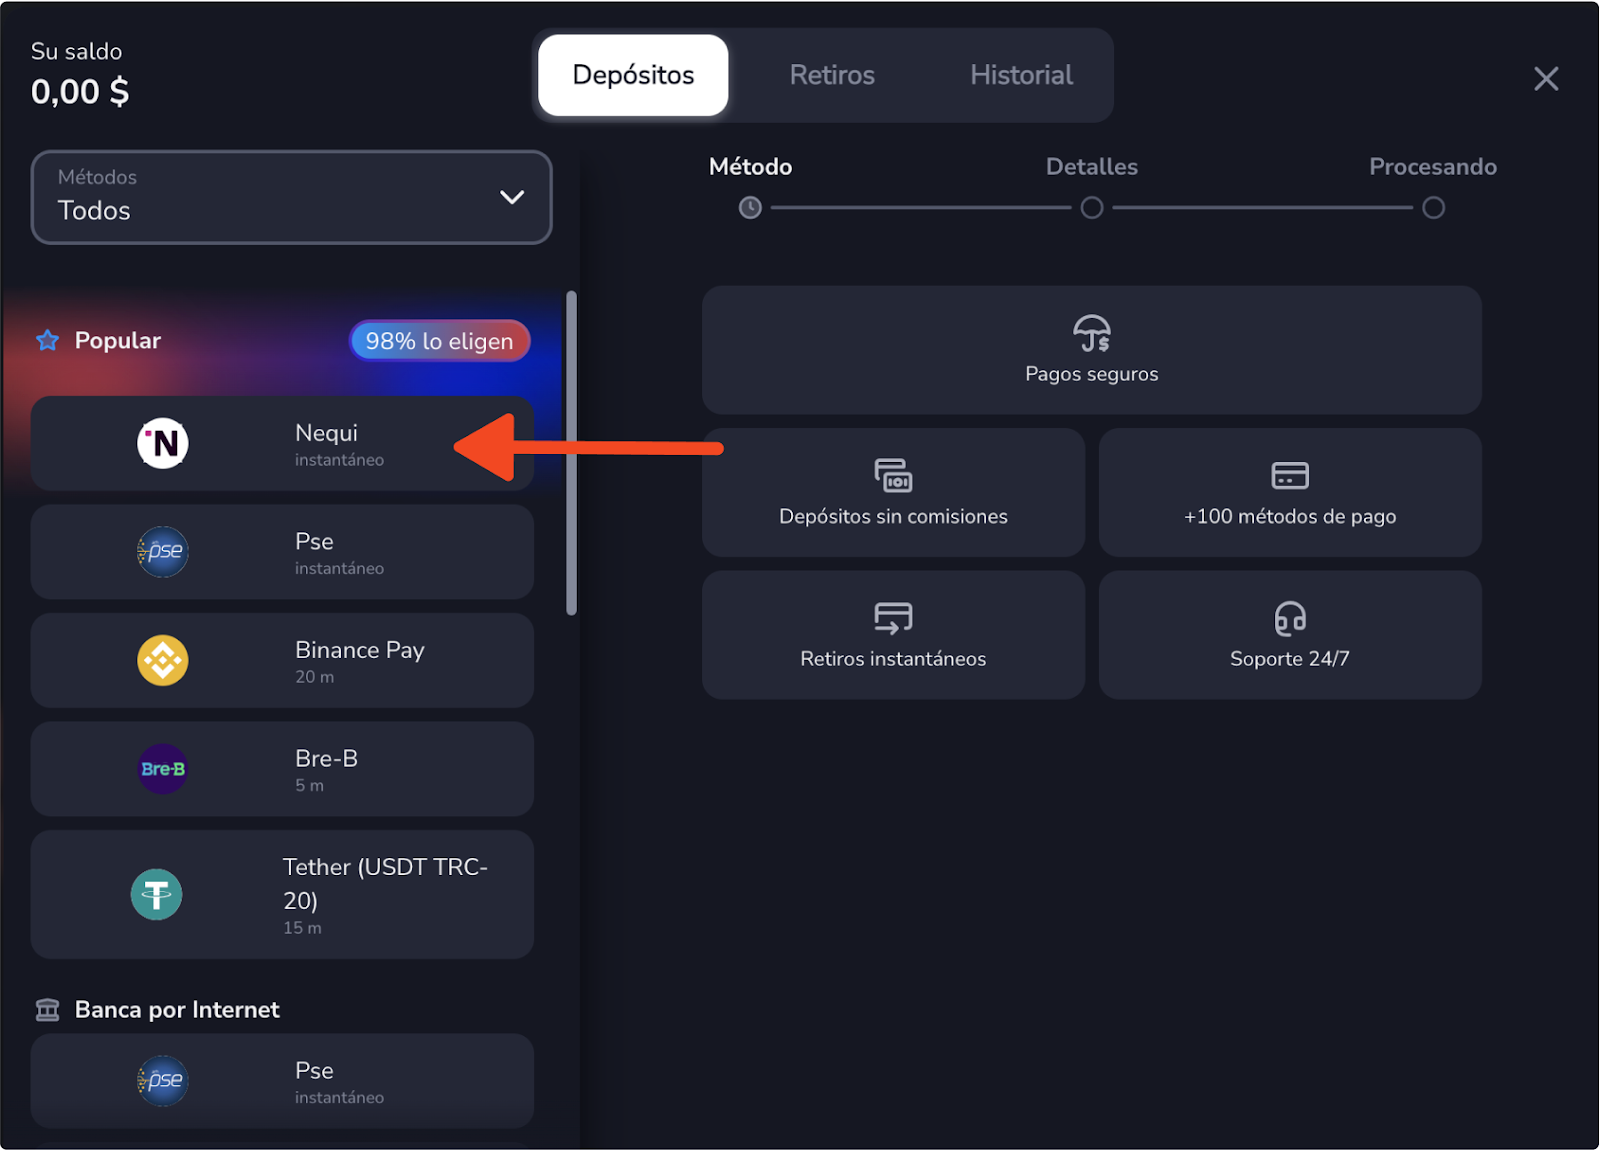
Task: Click the Retiros instantáneos icon
Action: pyautogui.click(x=893, y=619)
